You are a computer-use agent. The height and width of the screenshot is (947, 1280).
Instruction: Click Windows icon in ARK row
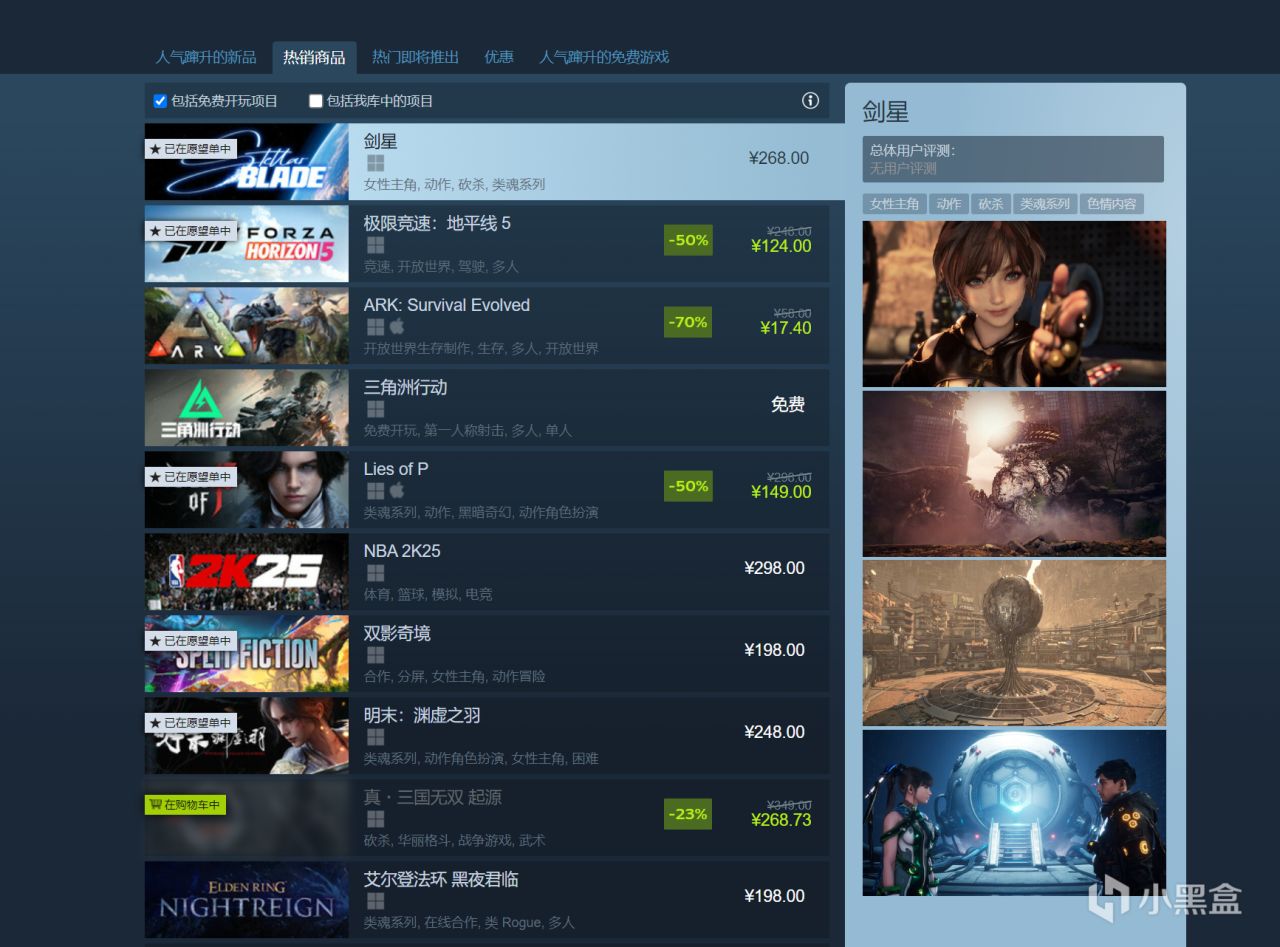click(x=375, y=327)
